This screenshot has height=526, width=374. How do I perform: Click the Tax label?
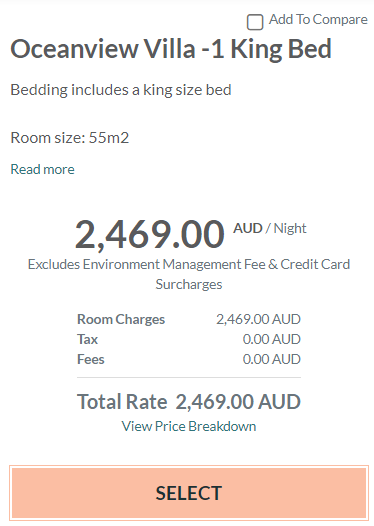87,339
